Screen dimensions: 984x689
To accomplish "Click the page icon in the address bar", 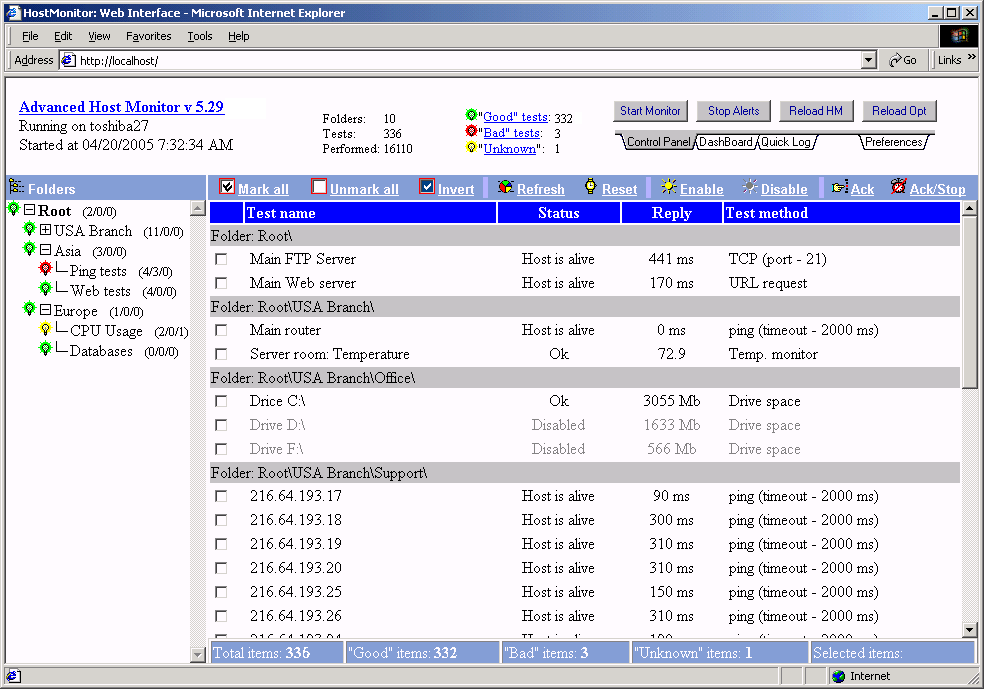I will [x=68, y=60].
